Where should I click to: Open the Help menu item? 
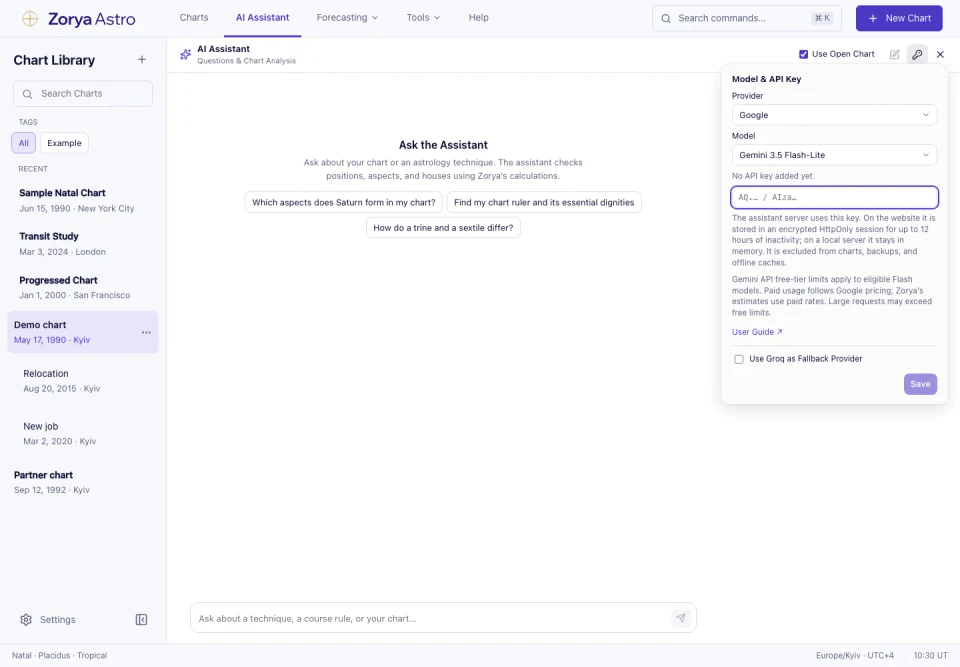click(479, 18)
